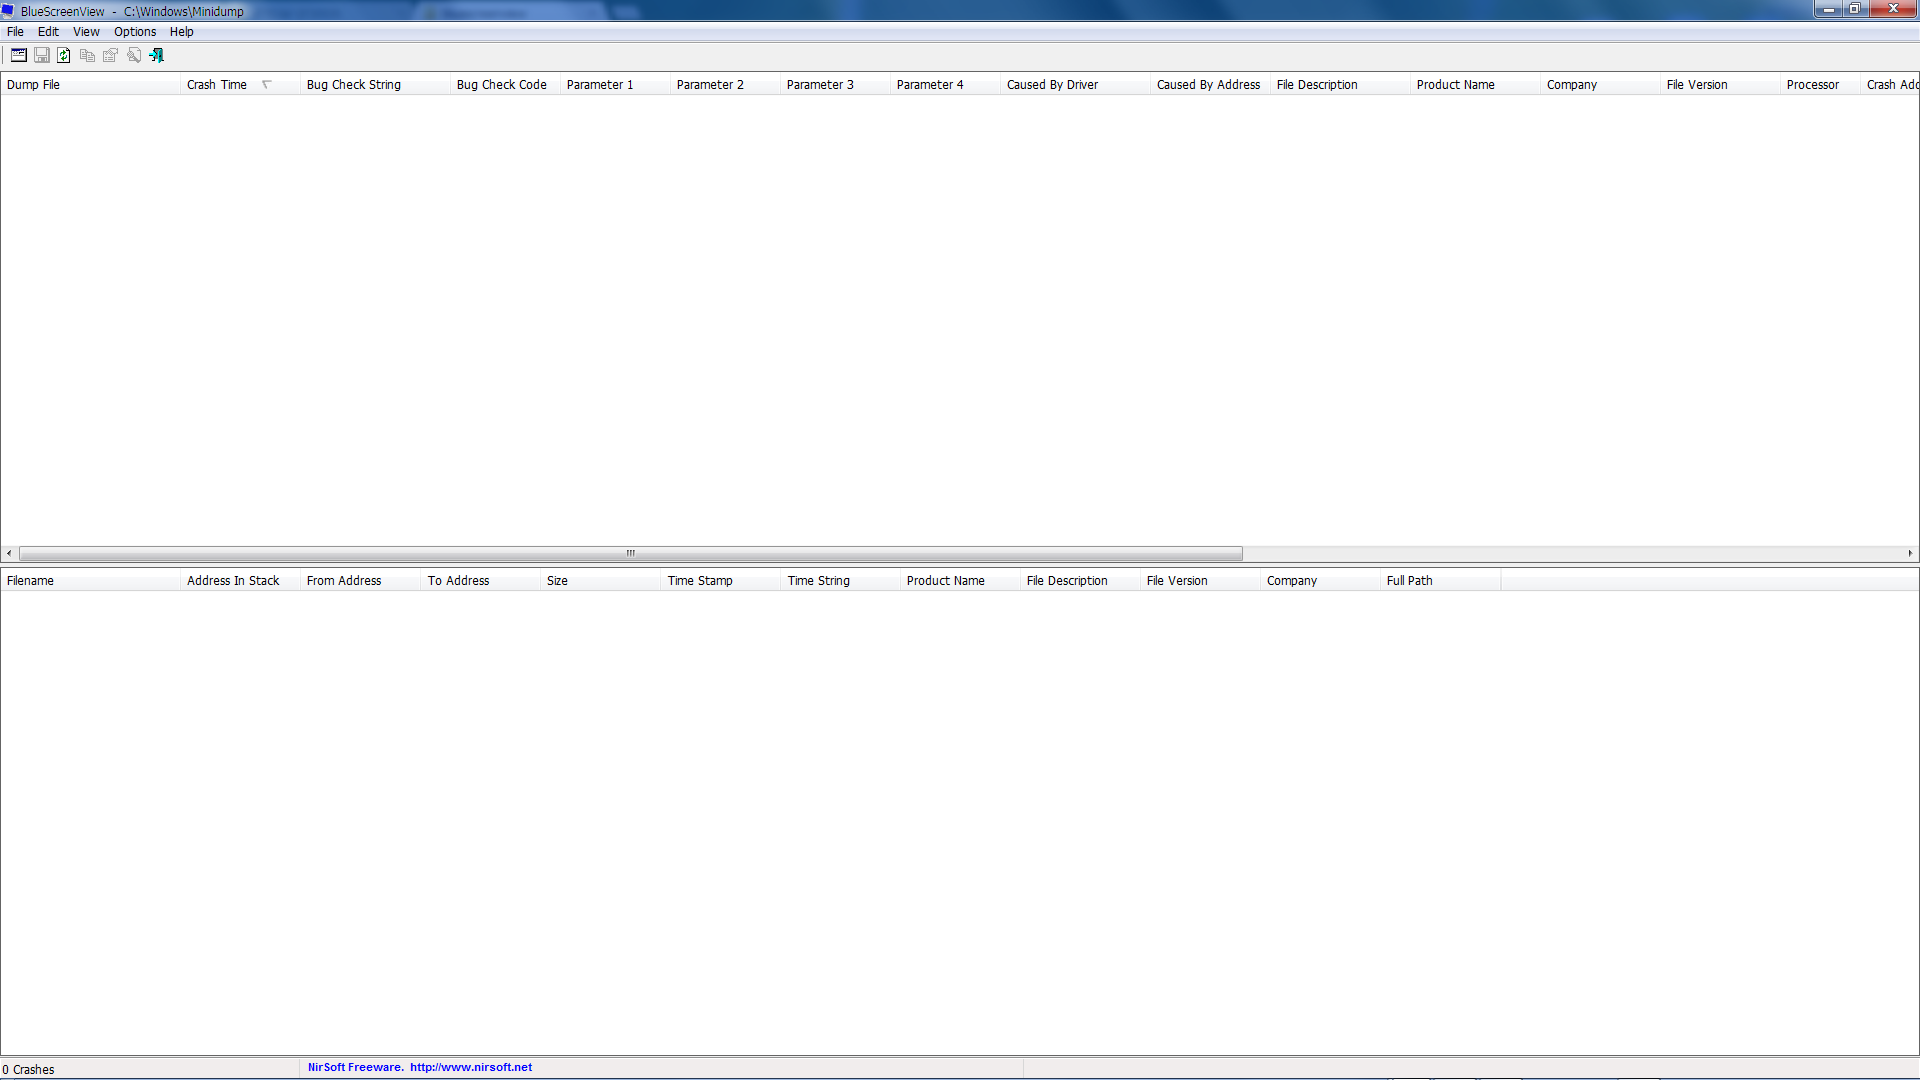Sort by Bug Check Code column

click(505, 85)
